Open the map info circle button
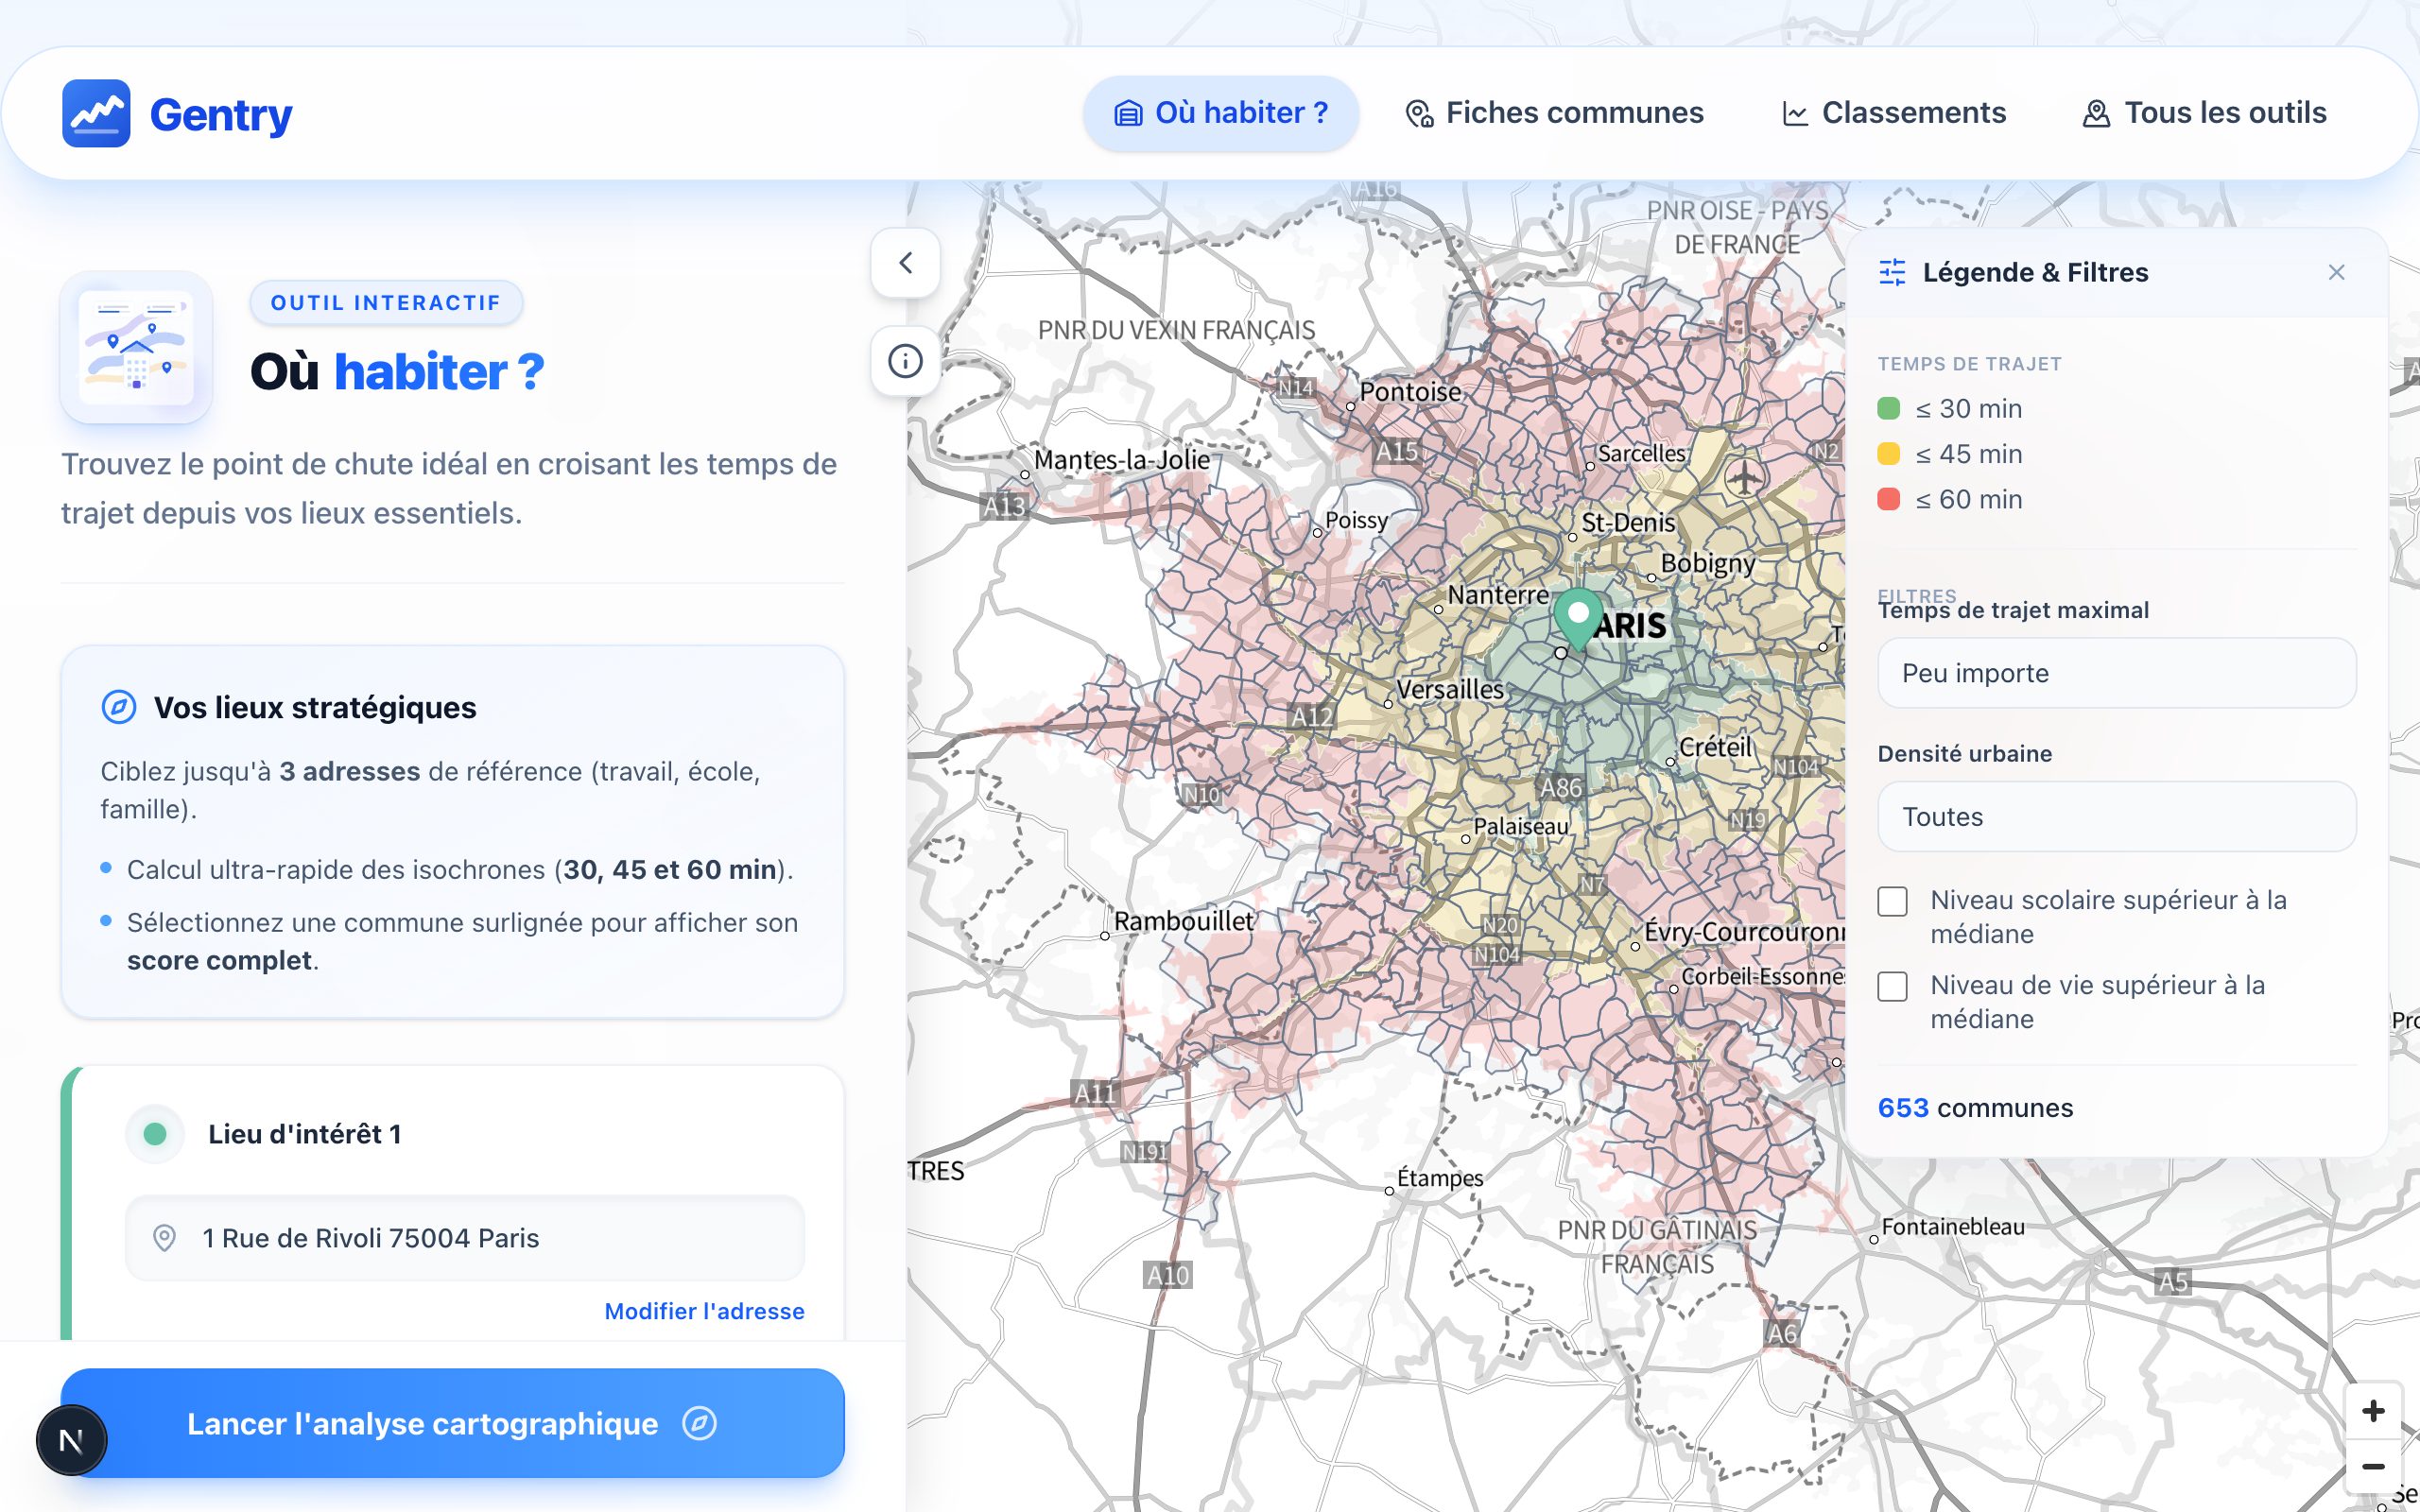 coord(905,361)
